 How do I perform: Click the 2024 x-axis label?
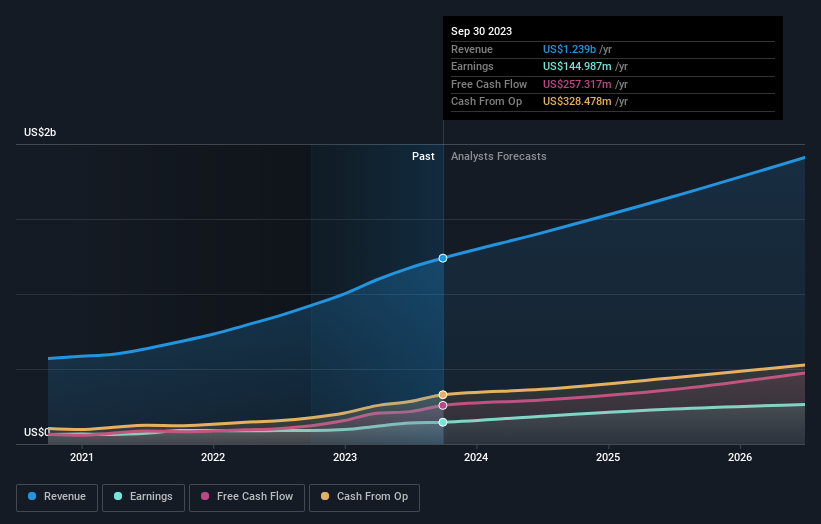pos(476,458)
